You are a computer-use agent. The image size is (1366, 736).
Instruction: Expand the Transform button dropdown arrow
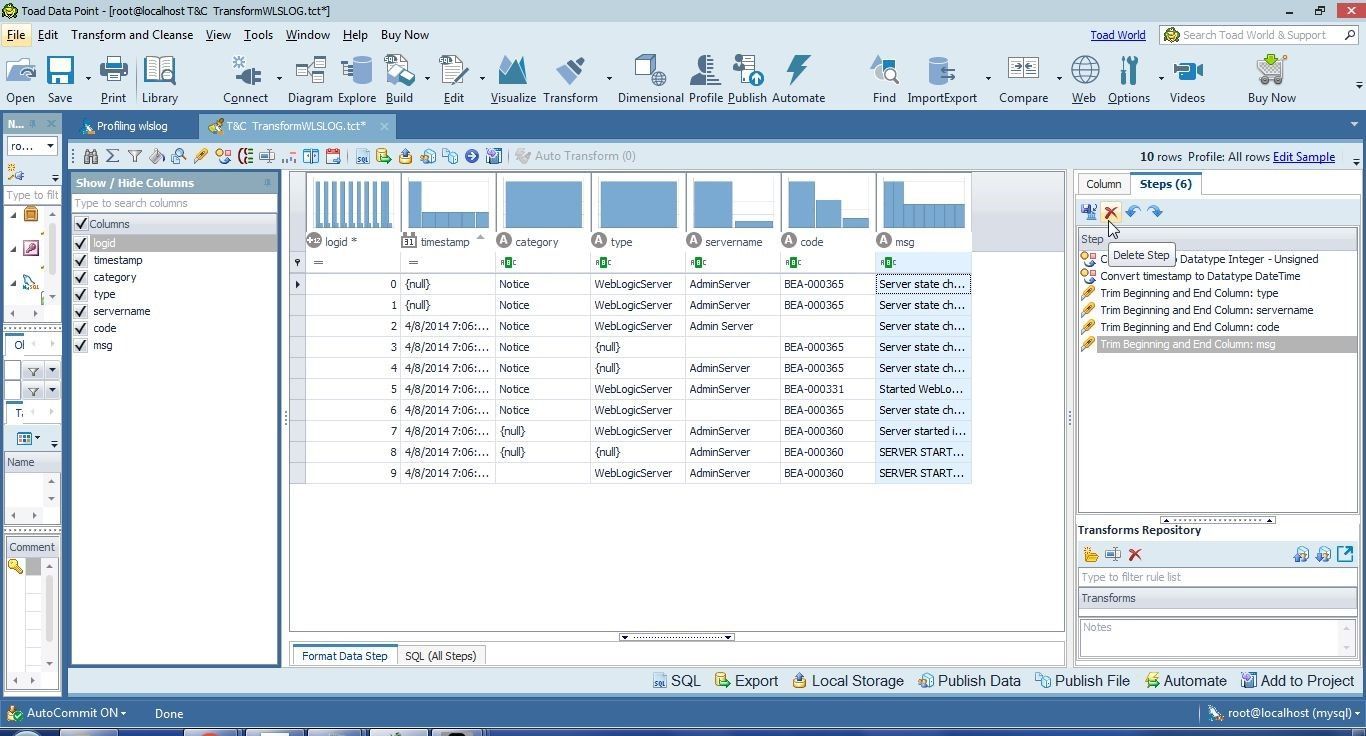(x=609, y=78)
